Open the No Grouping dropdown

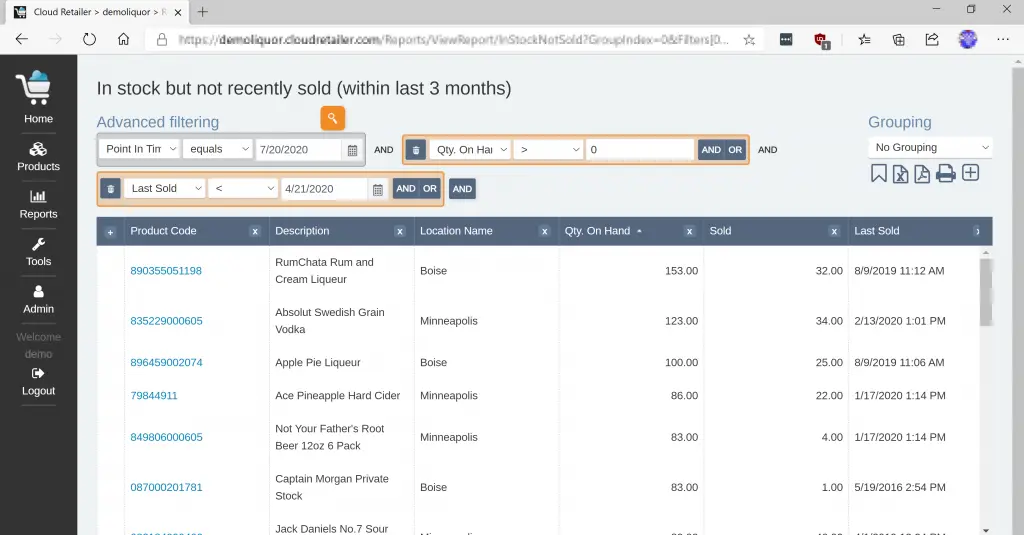(x=930, y=148)
